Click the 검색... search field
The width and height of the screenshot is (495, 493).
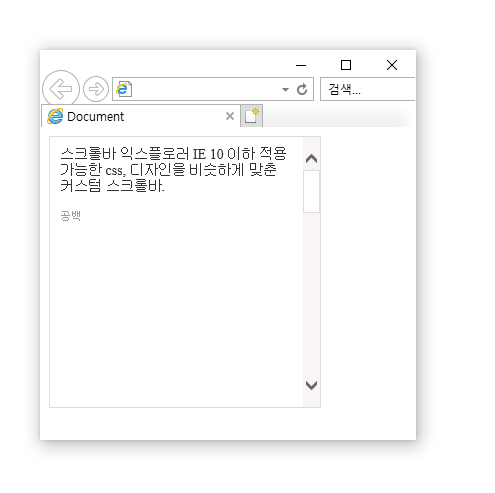(x=368, y=89)
